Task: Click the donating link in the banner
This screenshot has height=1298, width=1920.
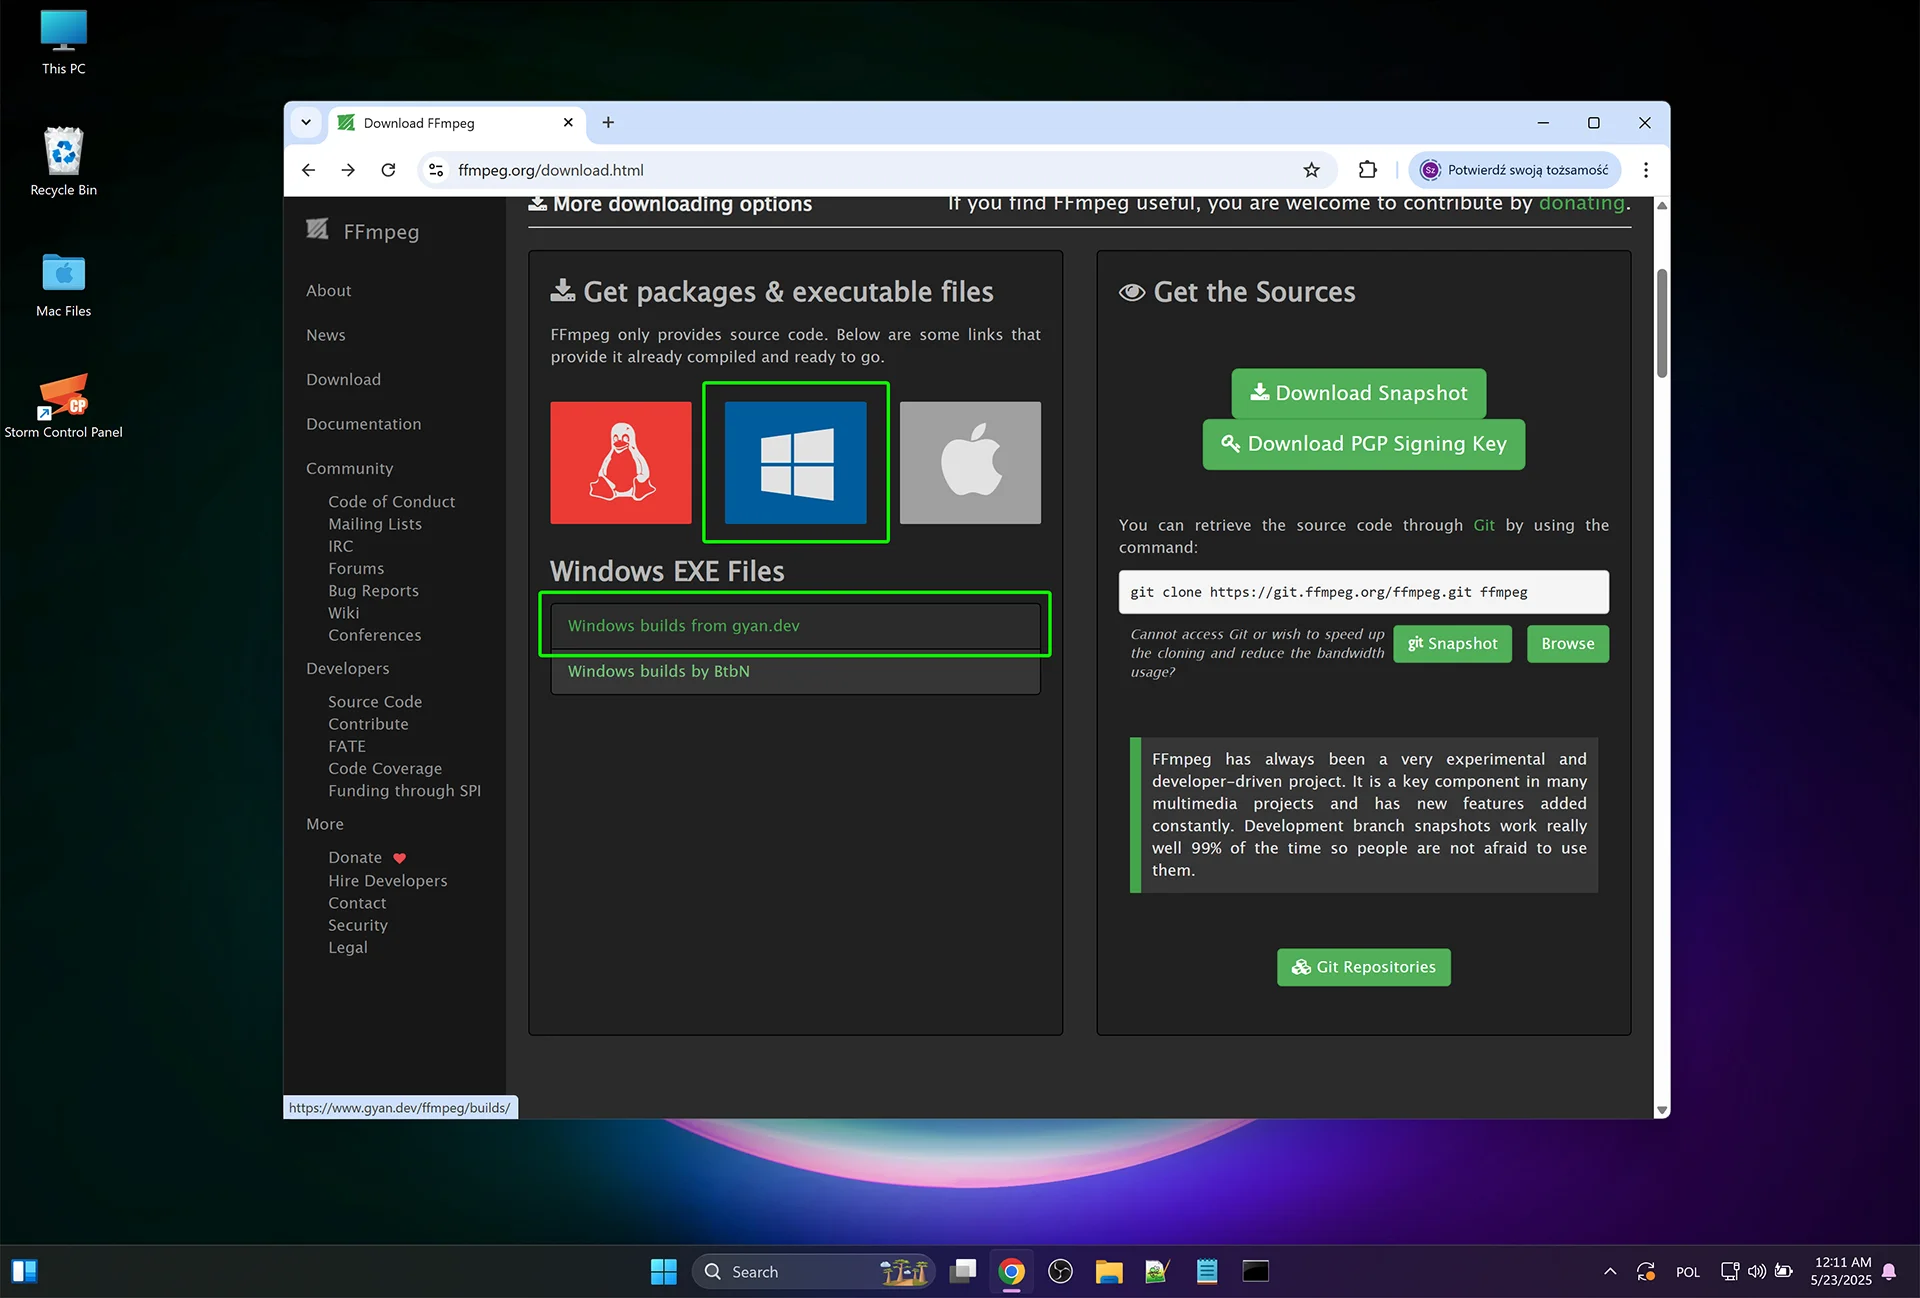Action: 1582,202
